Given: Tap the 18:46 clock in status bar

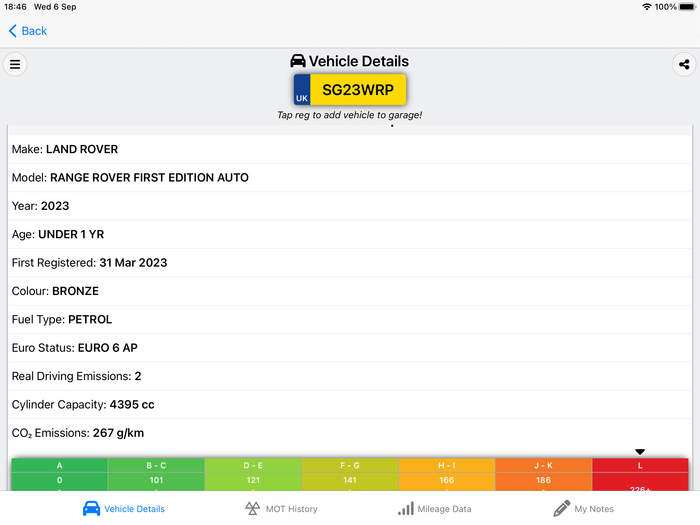Looking at the screenshot, I should 15,7.
